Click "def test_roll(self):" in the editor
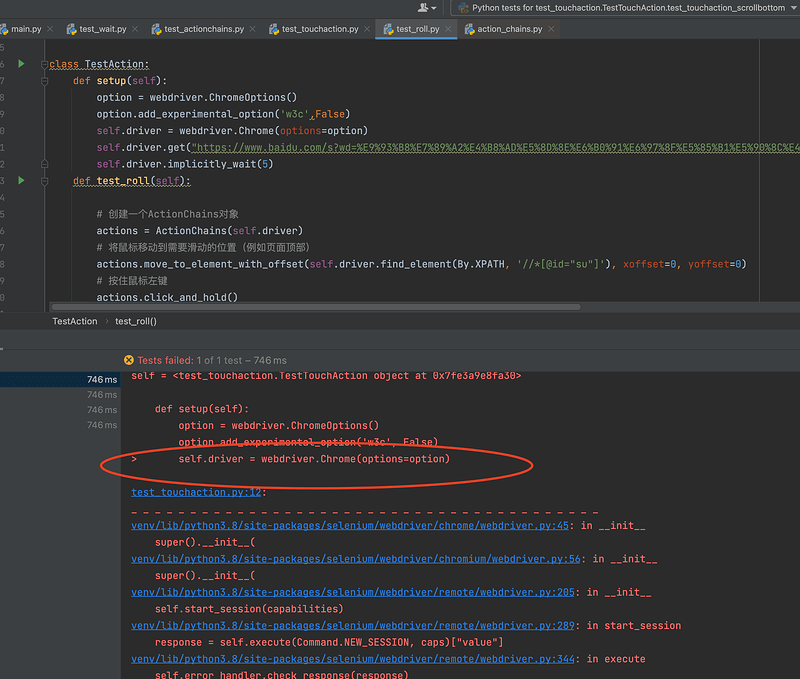Viewport: 800px width, 679px height. coord(132,181)
